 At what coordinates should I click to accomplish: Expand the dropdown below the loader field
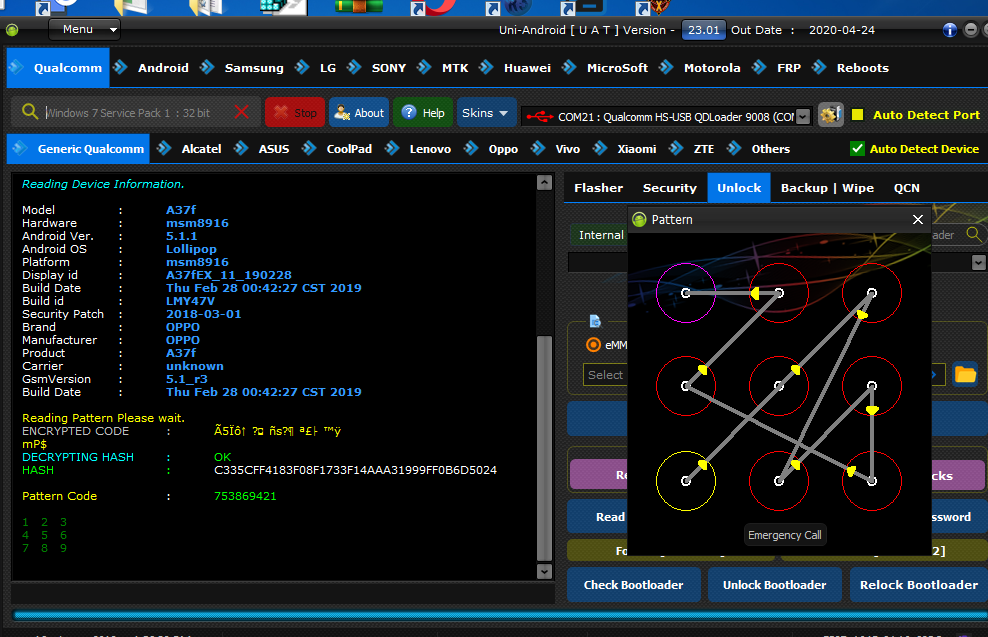[x=978, y=262]
